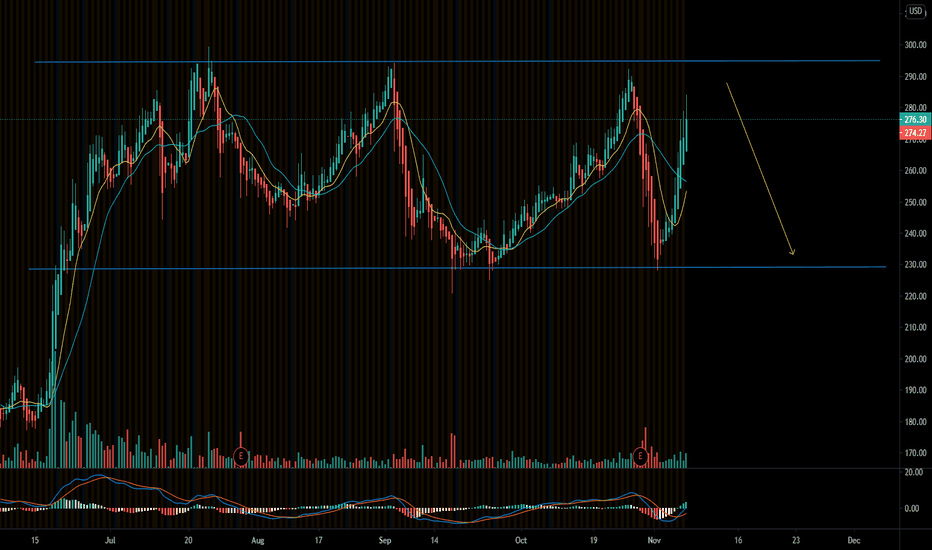Click the 250.00 price axis label
Image resolution: width=932 pixels, height=550 pixels.
pos(915,202)
